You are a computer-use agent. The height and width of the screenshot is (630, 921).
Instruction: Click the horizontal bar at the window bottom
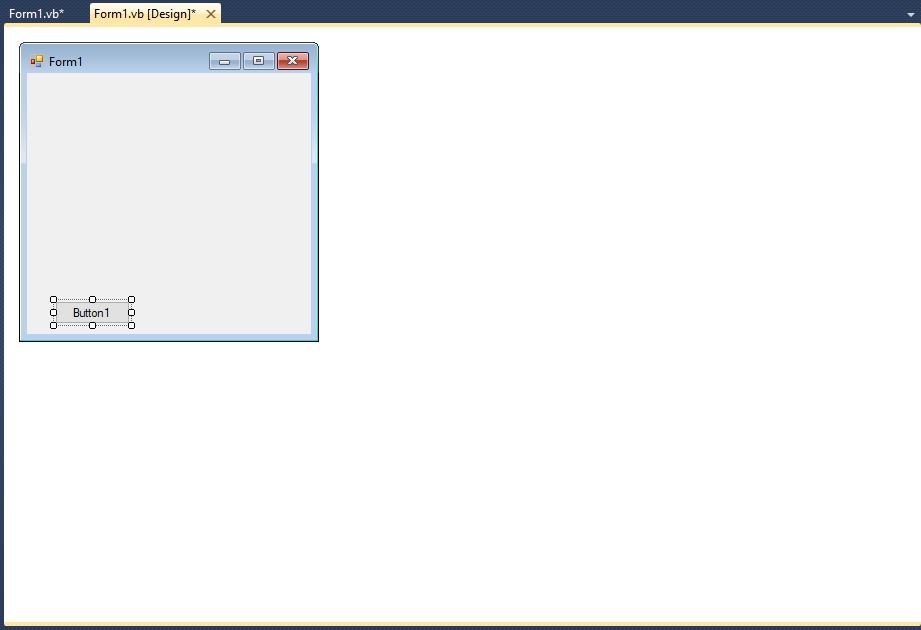[460, 623]
